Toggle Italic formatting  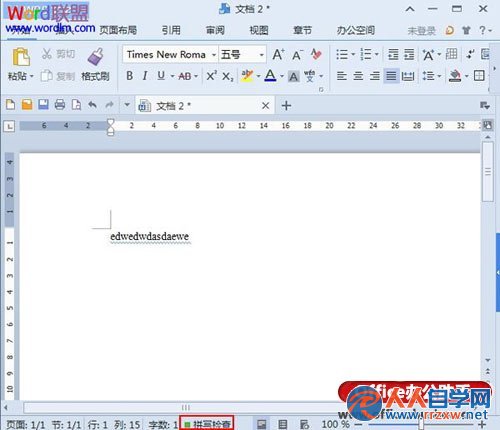point(145,76)
